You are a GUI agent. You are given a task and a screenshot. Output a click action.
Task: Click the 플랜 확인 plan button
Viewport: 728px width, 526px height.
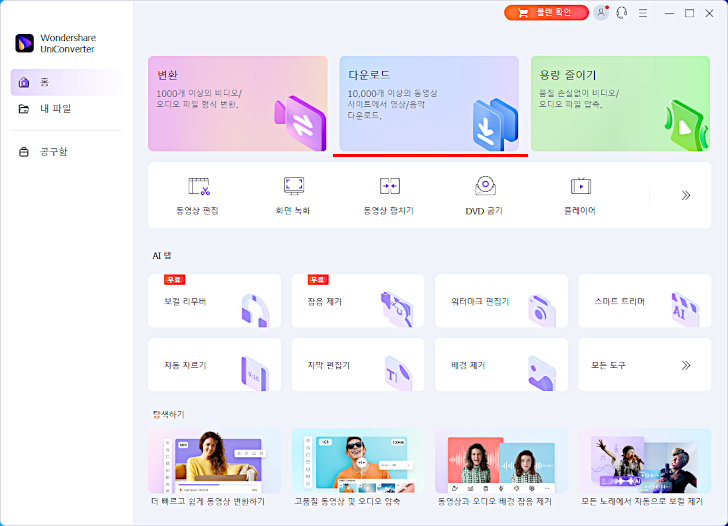546,13
